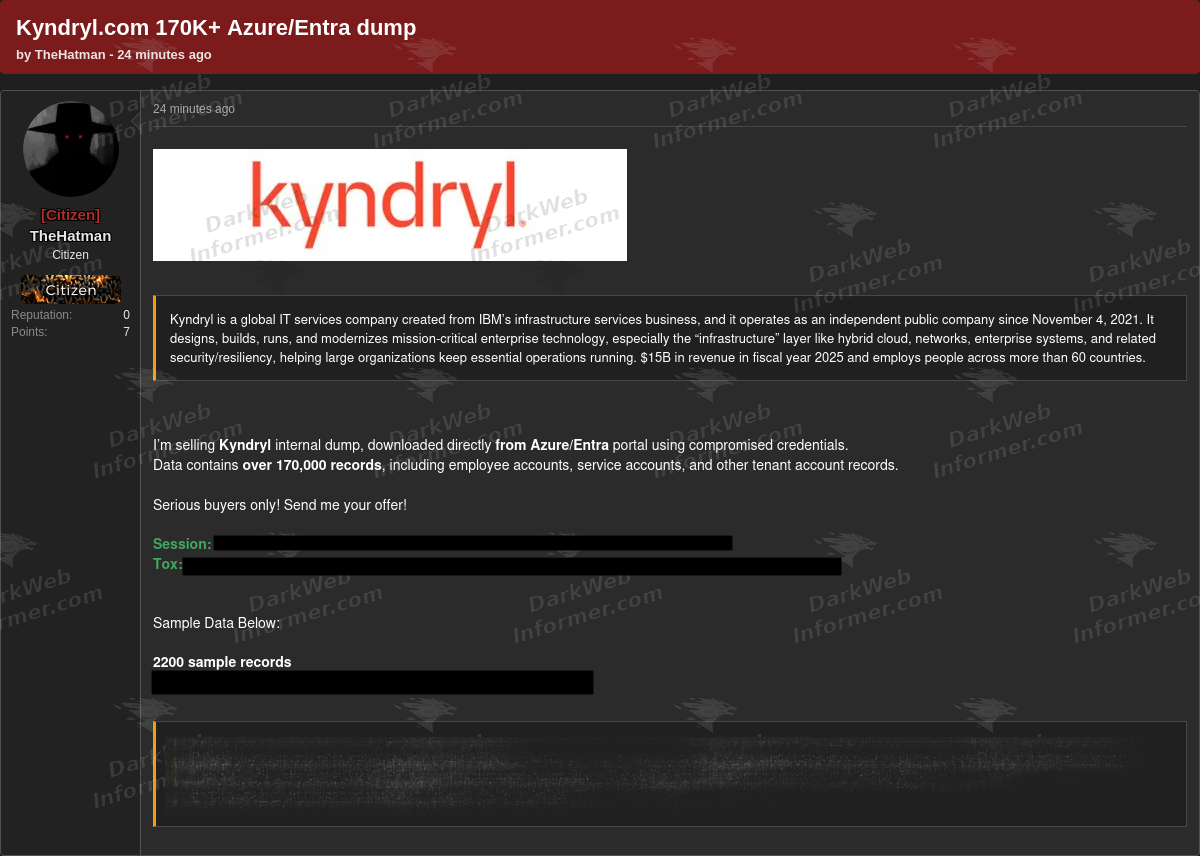Click TheHatman's hat-figure avatar image
This screenshot has height=856, width=1200.
pos(71,150)
